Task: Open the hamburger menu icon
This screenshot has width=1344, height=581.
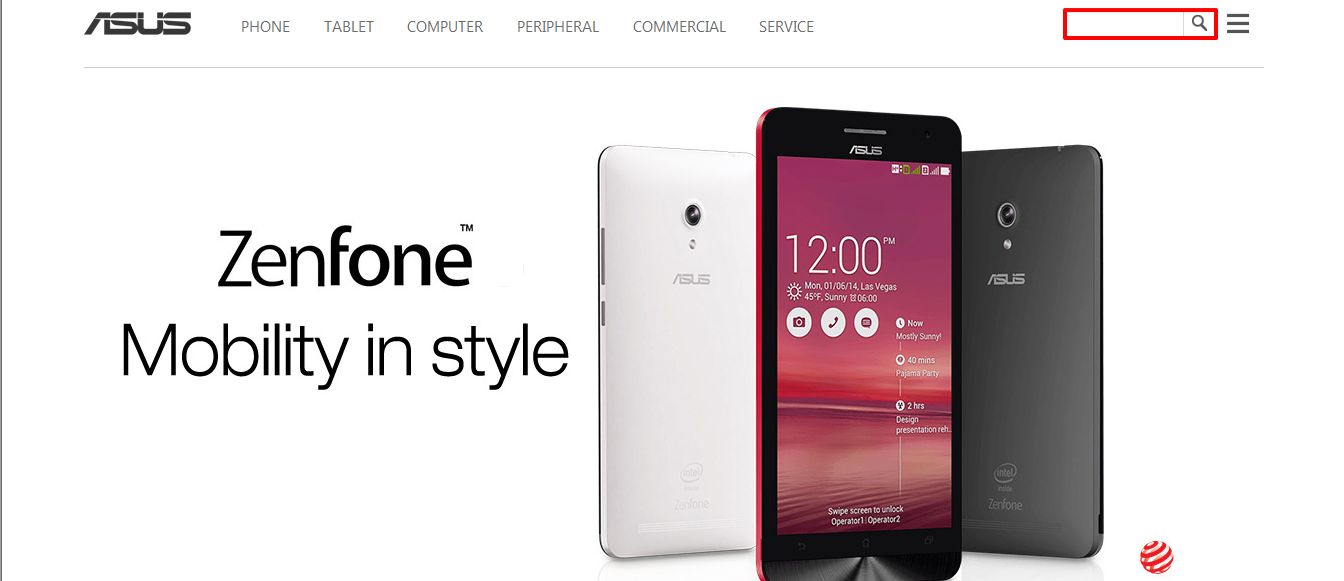Action: tap(1238, 24)
